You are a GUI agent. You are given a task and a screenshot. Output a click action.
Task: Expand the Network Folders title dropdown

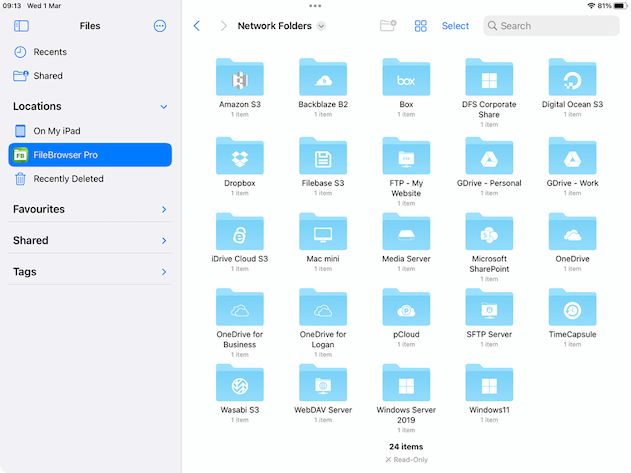click(x=321, y=26)
